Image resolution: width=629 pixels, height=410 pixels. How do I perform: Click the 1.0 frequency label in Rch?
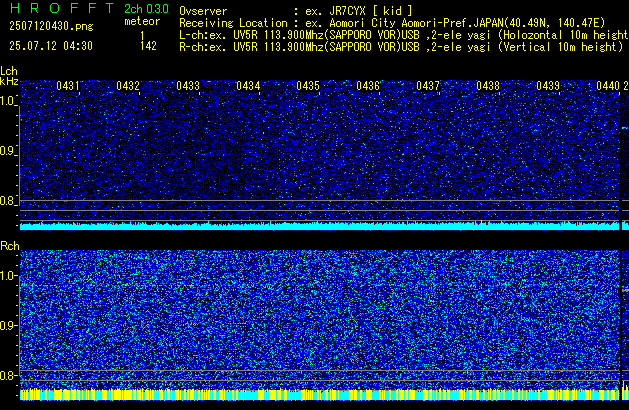coord(8,276)
